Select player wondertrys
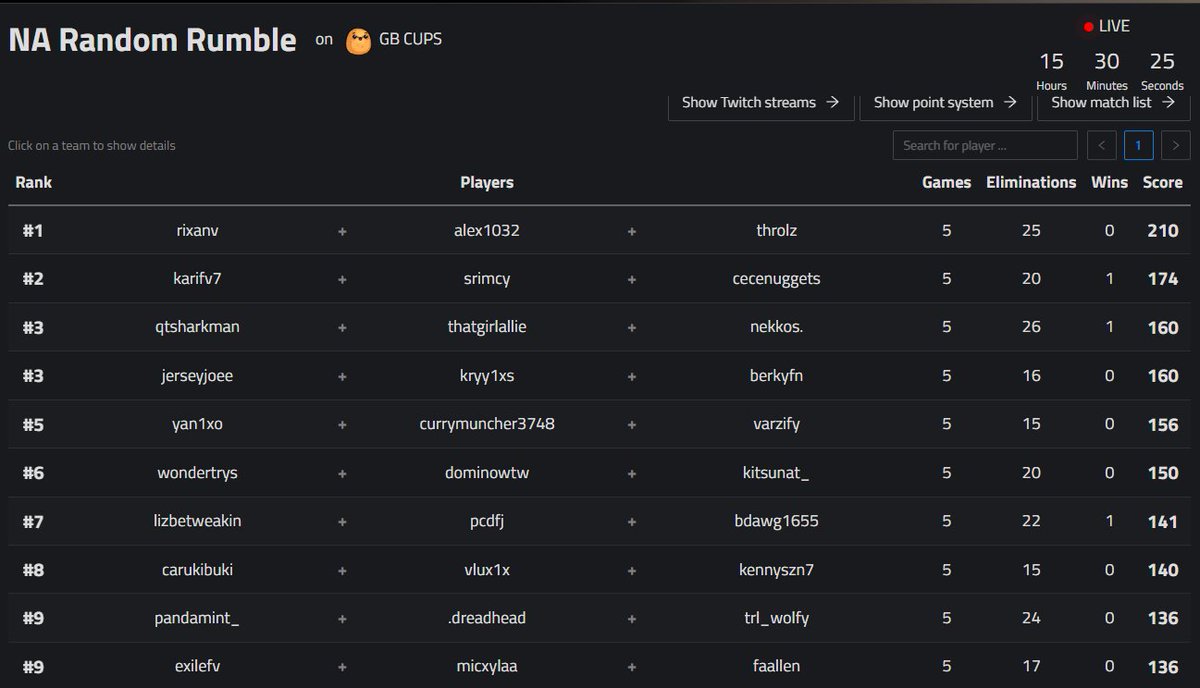 198,473
